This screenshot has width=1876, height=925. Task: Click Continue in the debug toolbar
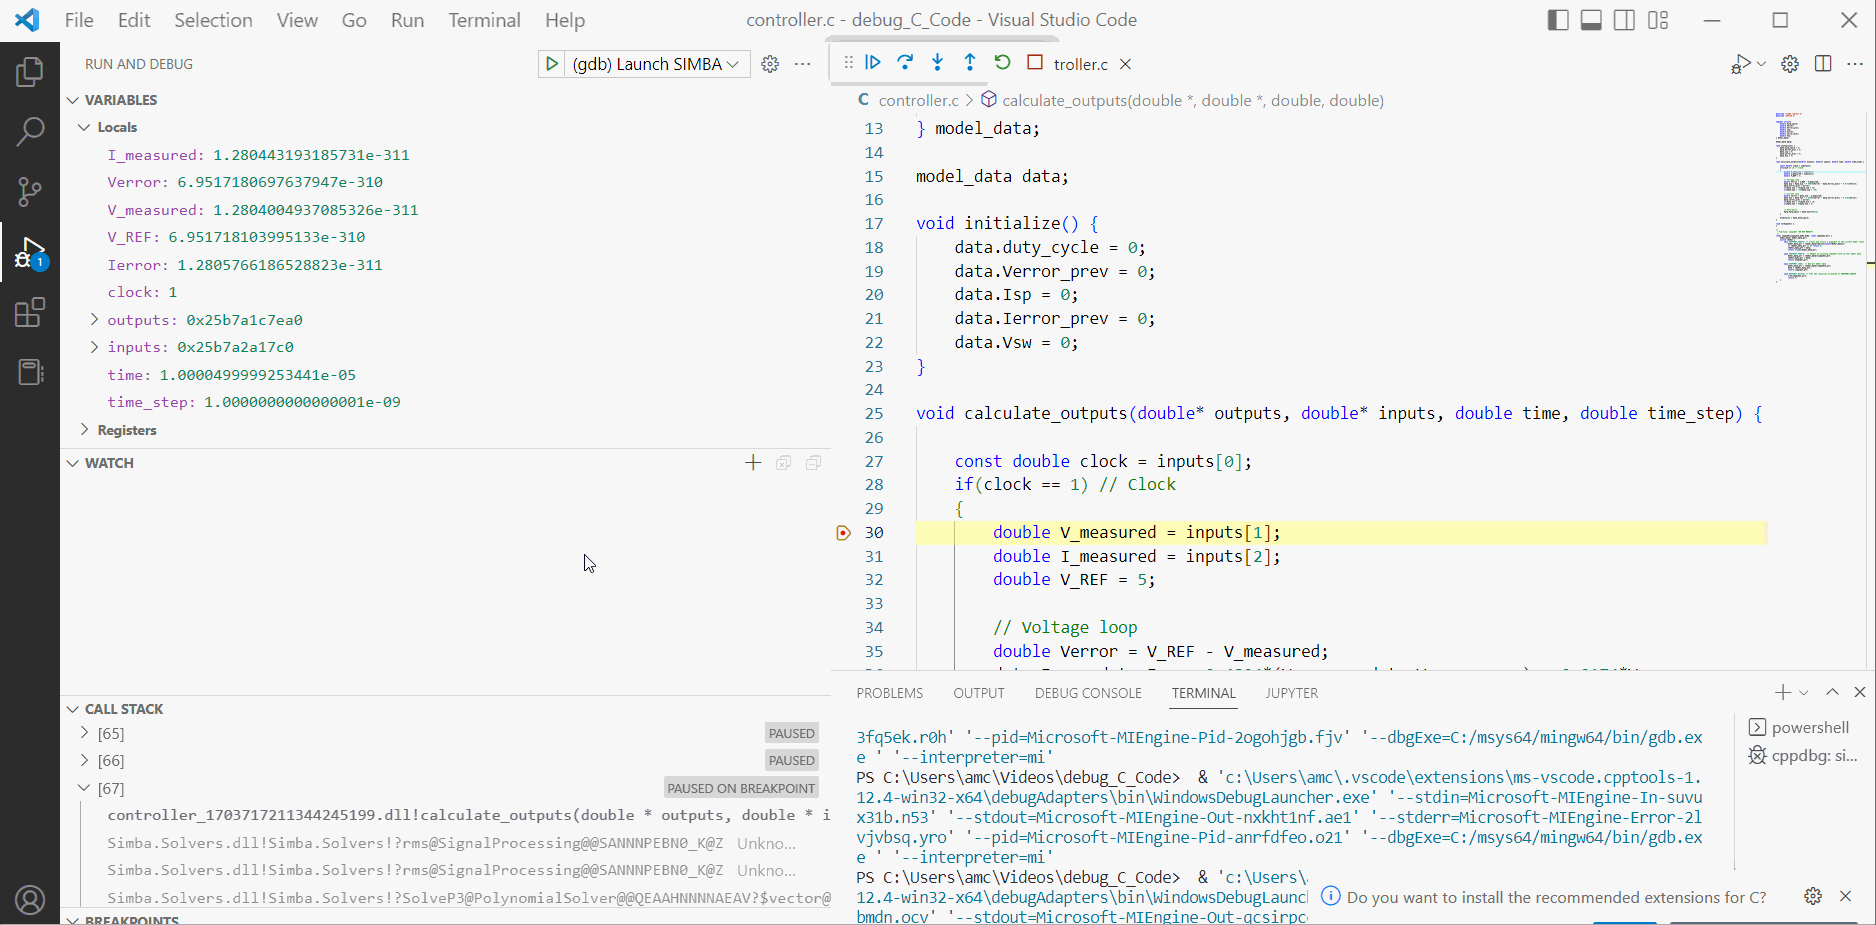pos(873,63)
